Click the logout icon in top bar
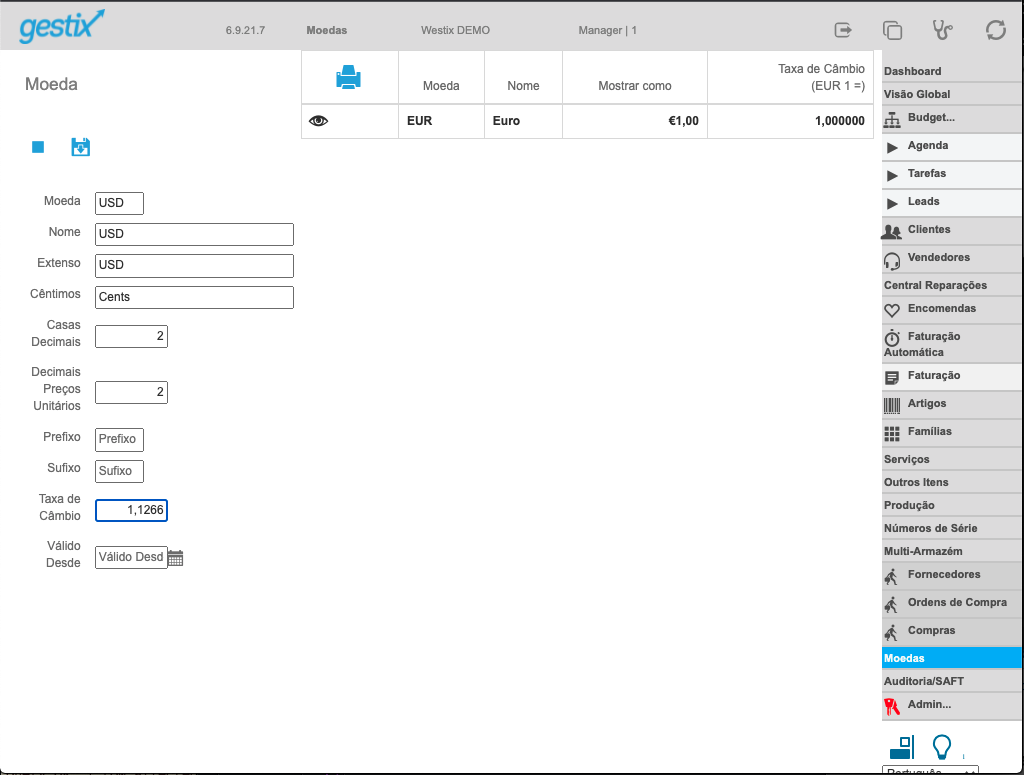Viewport: 1024px width, 775px height. pyautogui.click(x=843, y=30)
